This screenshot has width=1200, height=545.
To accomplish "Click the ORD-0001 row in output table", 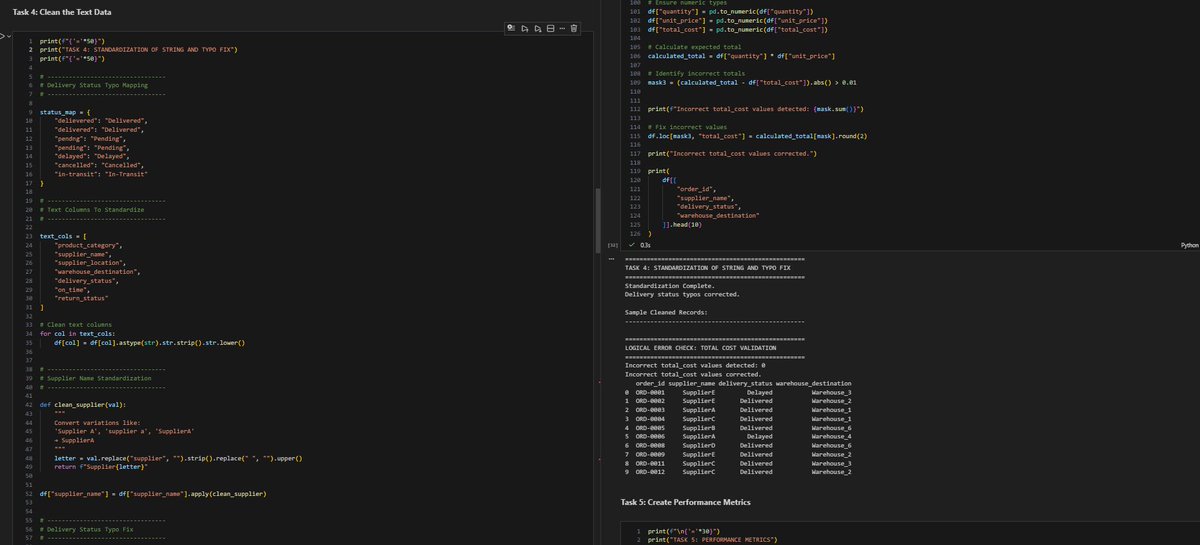I will pos(736,392).
